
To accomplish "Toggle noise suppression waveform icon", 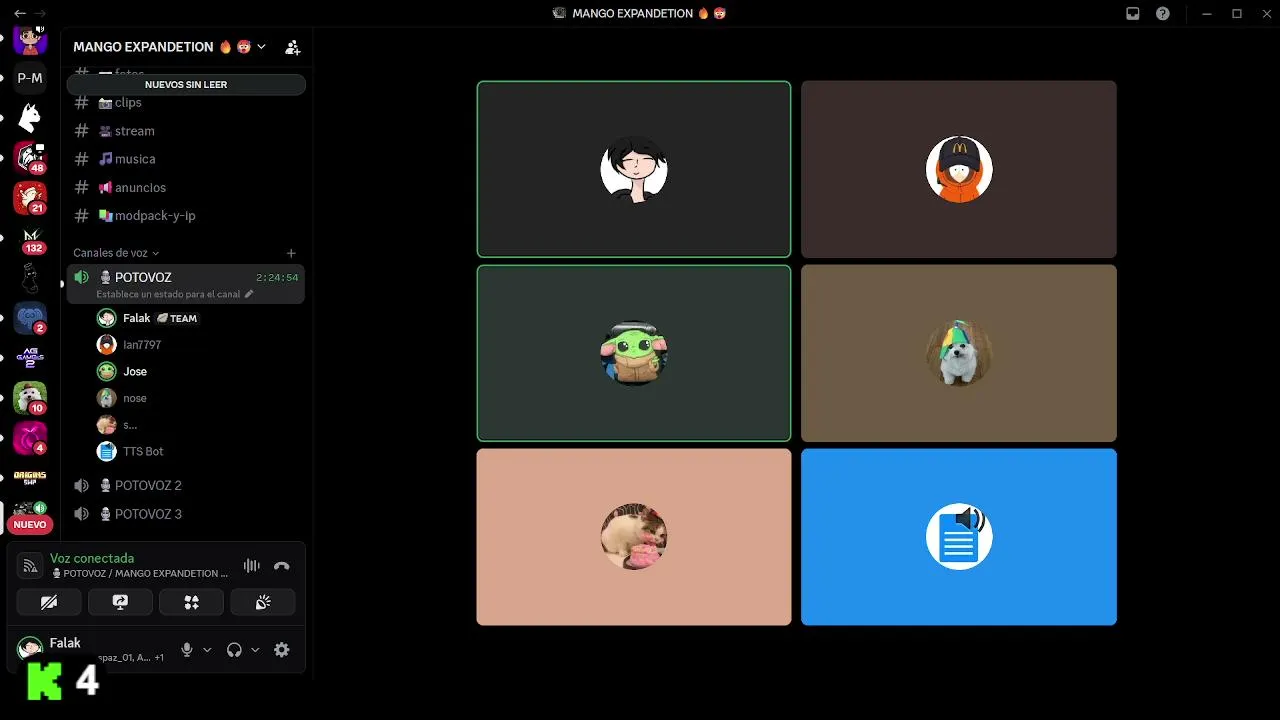I will click(x=252, y=566).
